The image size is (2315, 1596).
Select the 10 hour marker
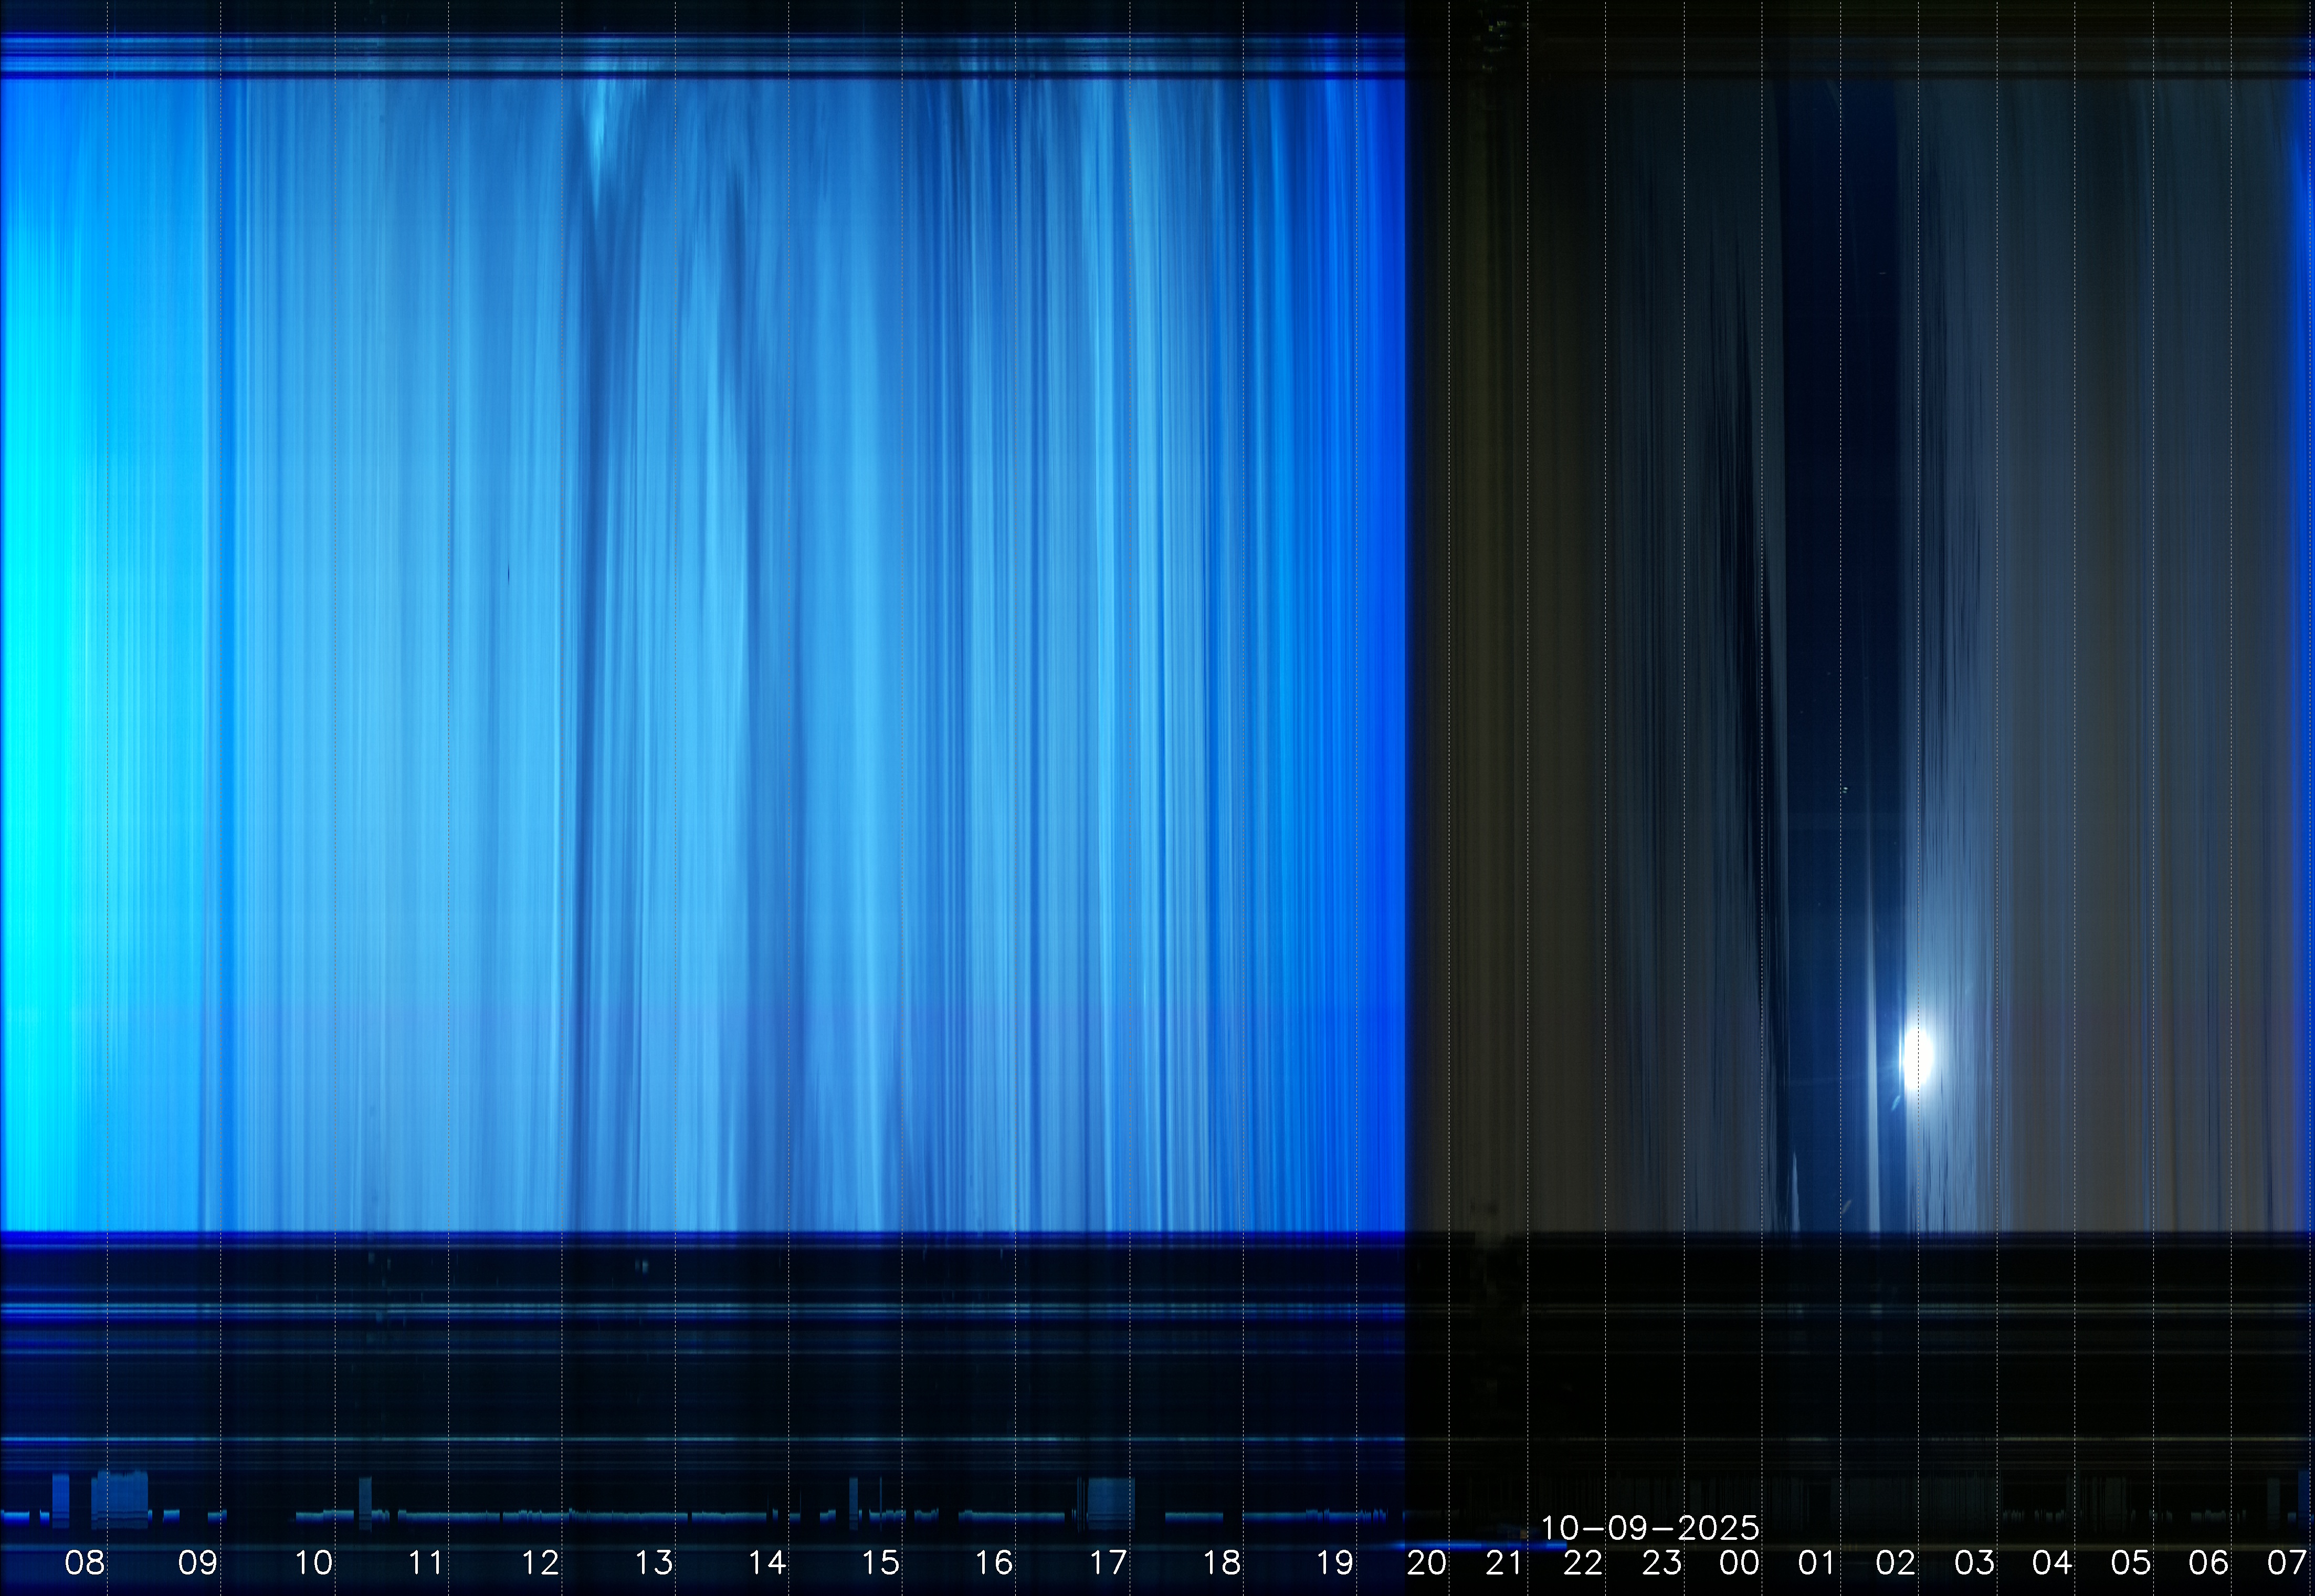pyautogui.click(x=313, y=1562)
